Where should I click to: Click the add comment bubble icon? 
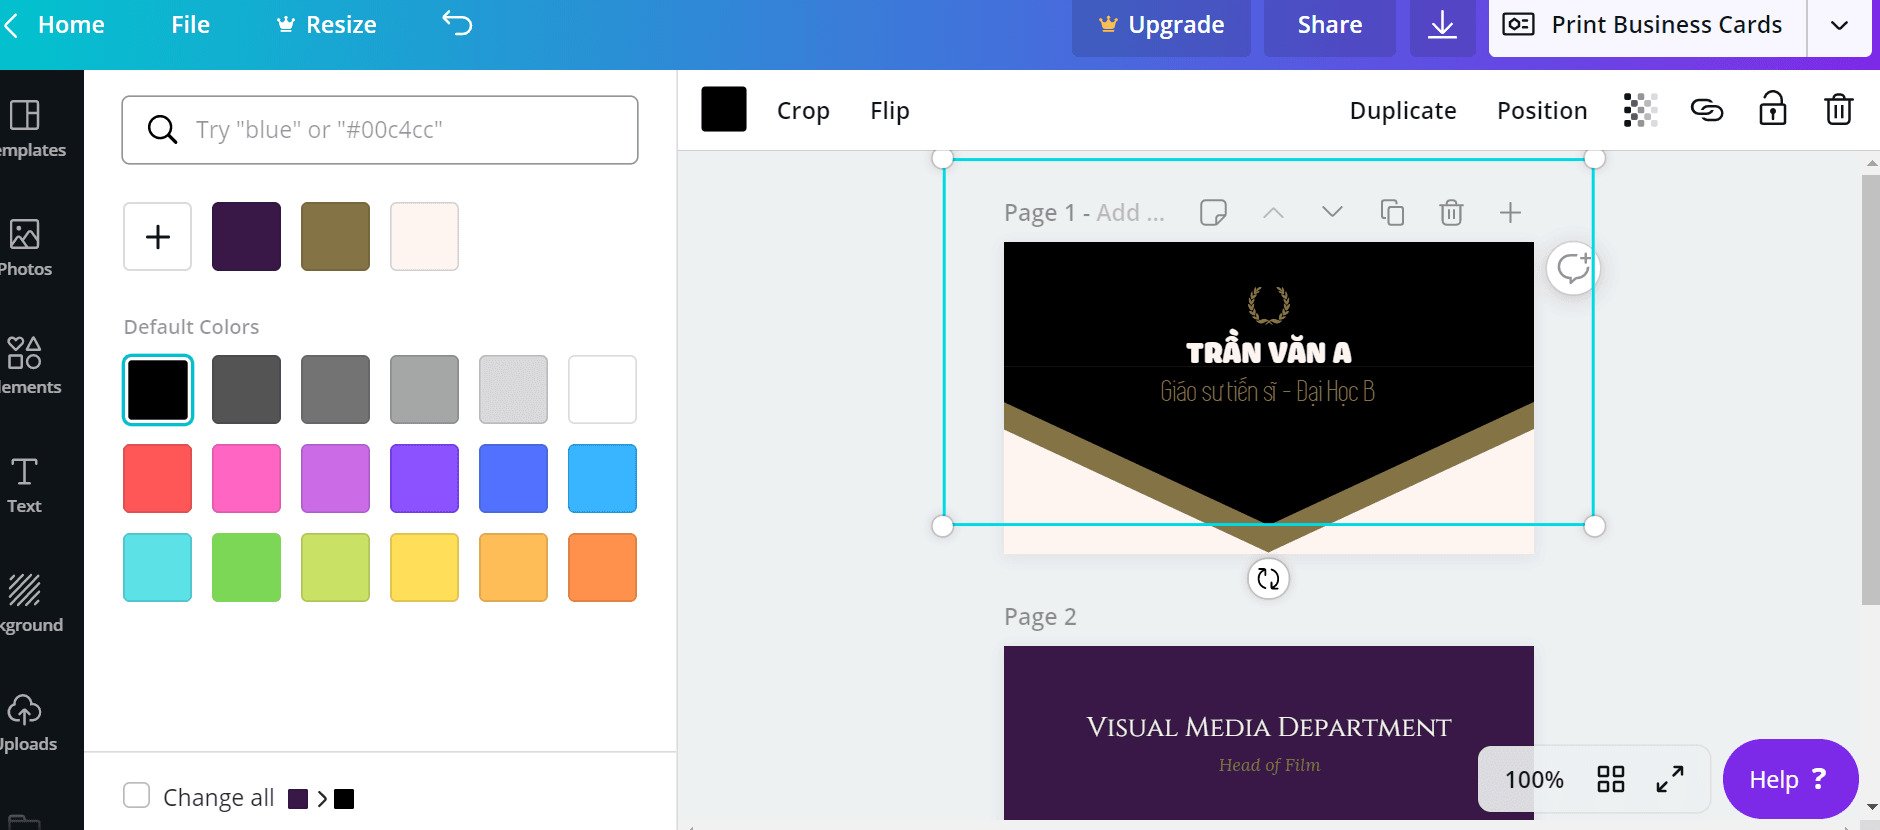tap(1572, 268)
